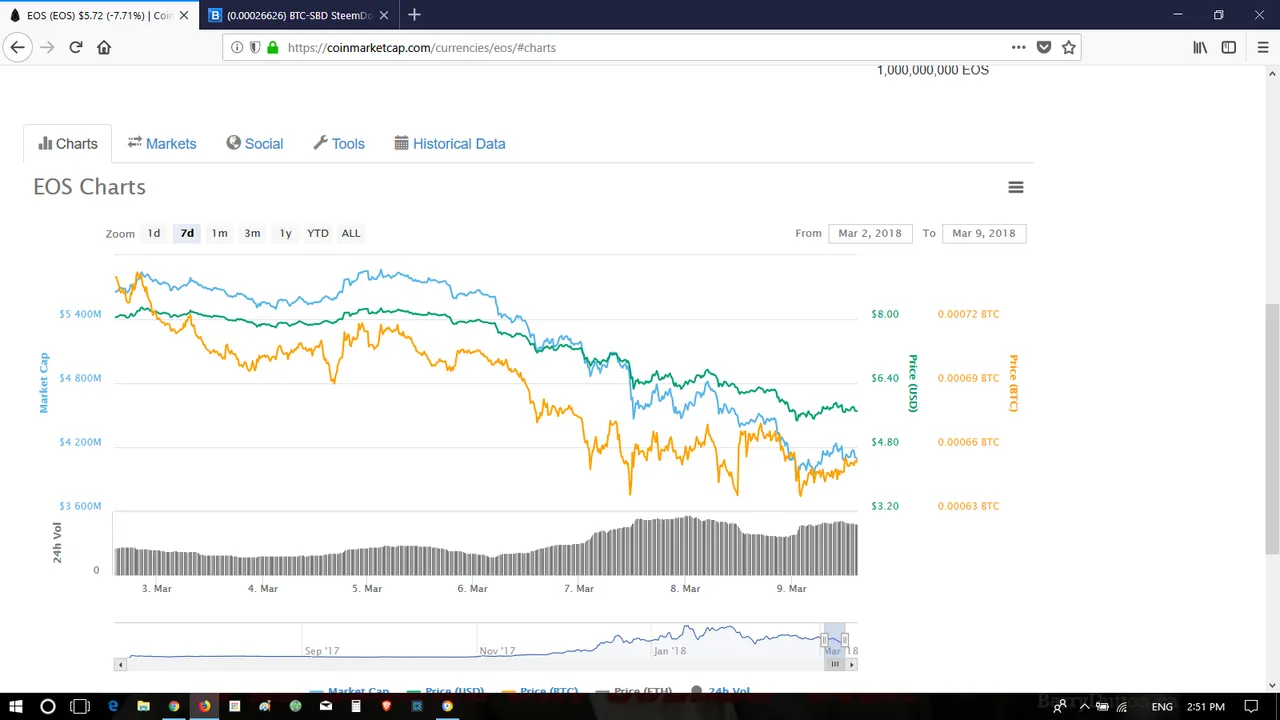
Task: Close the BTC-SBD SteemDollars tab
Action: coord(385,15)
